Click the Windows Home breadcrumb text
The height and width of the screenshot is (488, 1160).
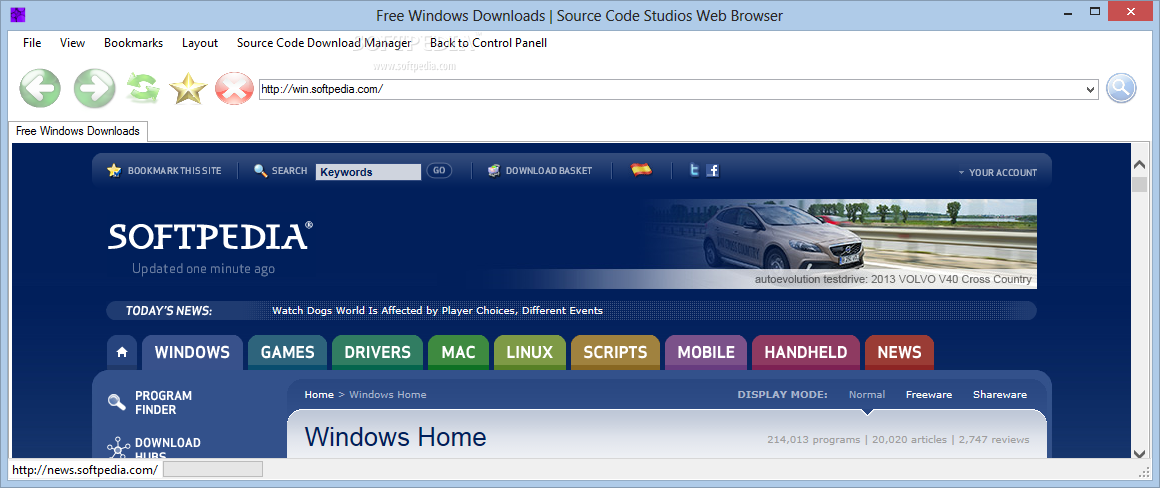tap(388, 394)
